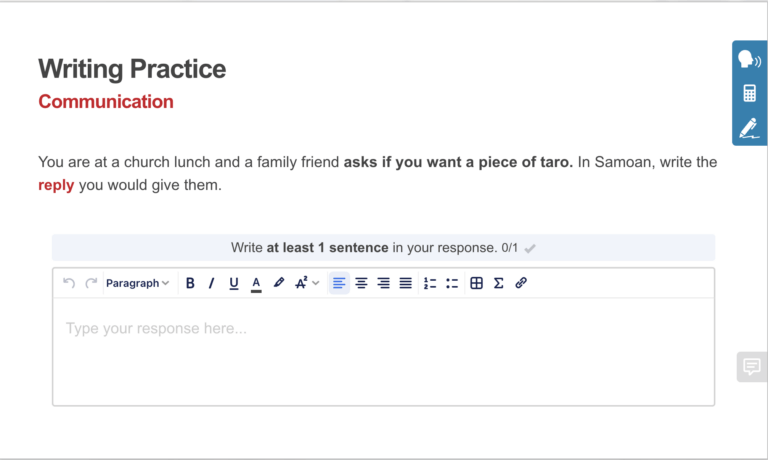Click into the response text area
Screen dimensions: 768x460
click(383, 350)
